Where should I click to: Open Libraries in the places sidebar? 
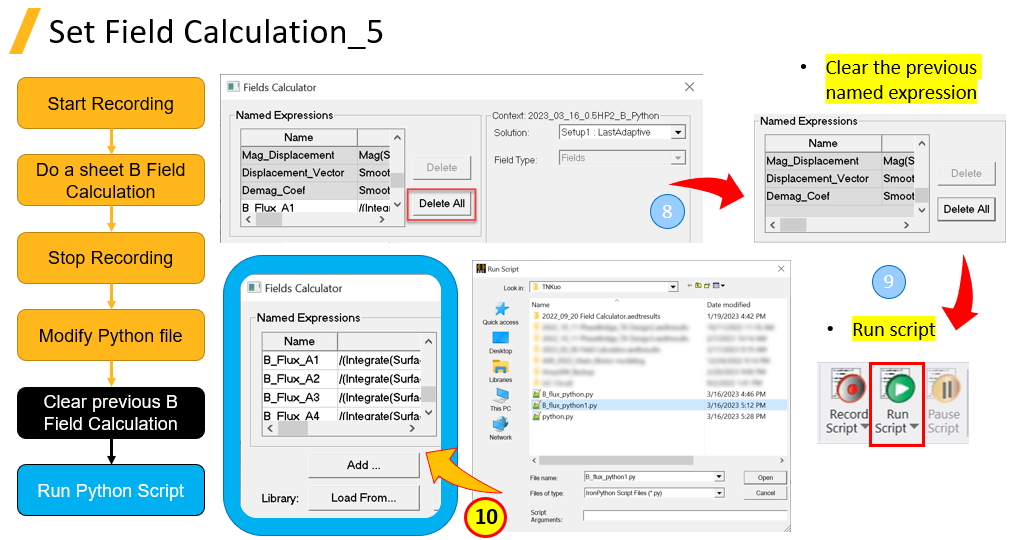pyautogui.click(x=500, y=370)
